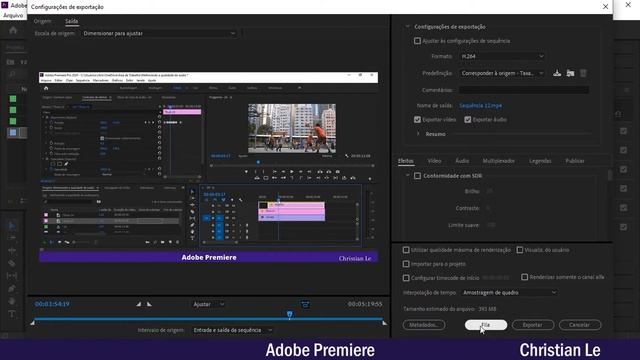
Task: Collapse Configurações de exportação section
Action: (407, 27)
